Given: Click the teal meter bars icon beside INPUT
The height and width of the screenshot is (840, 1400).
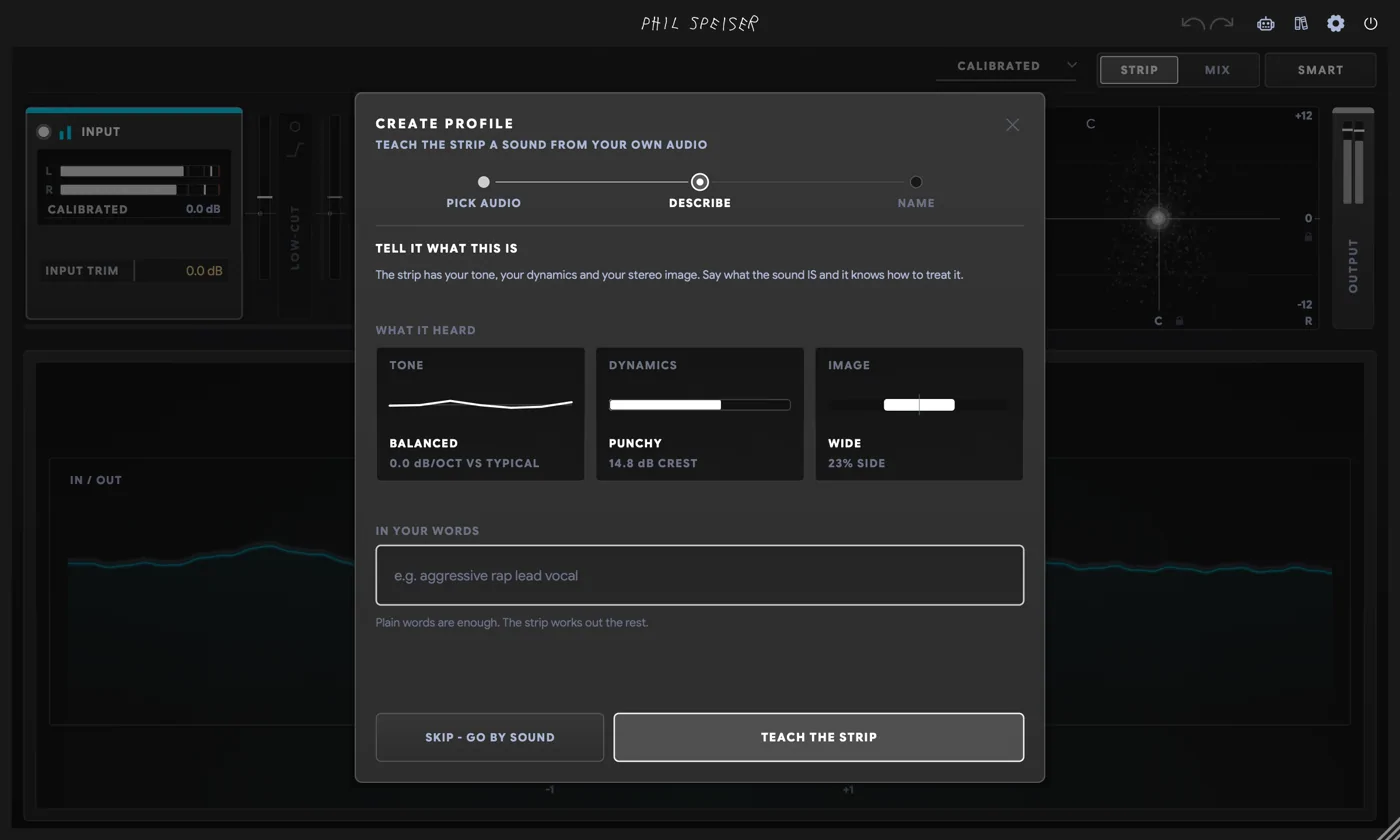Looking at the screenshot, I should (x=66, y=132).
